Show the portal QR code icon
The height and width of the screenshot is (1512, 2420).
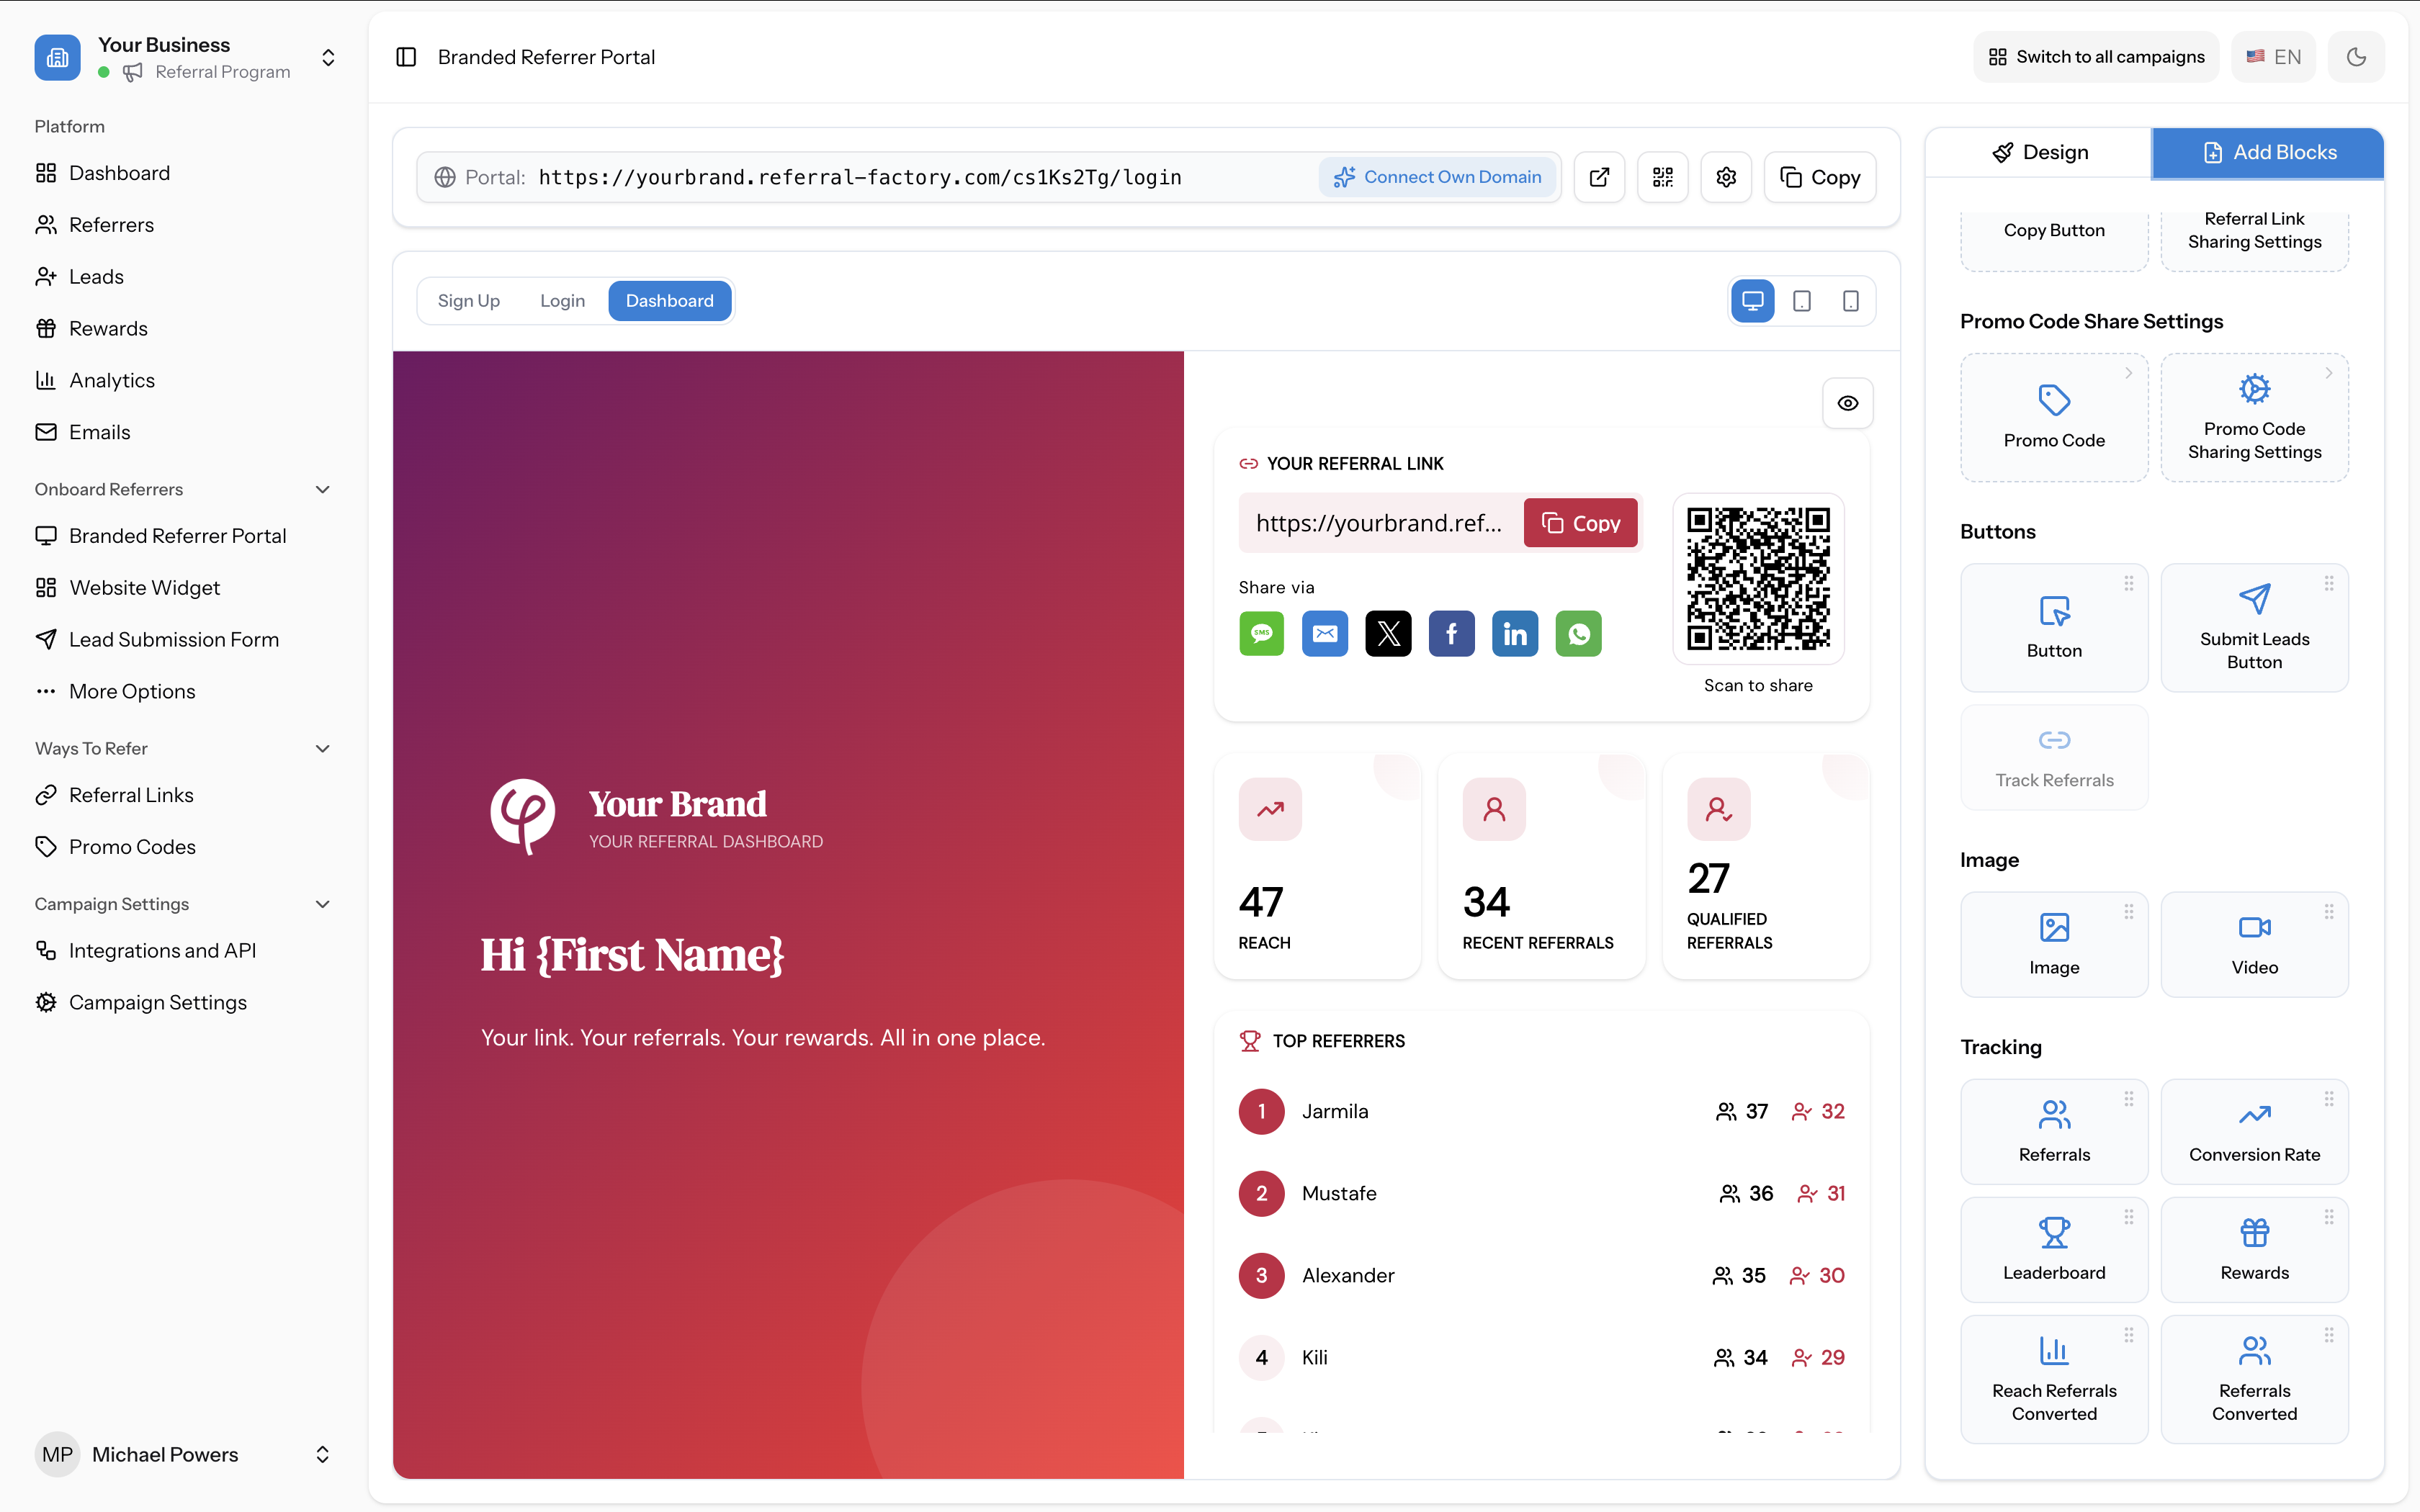tap(1662, 177)
